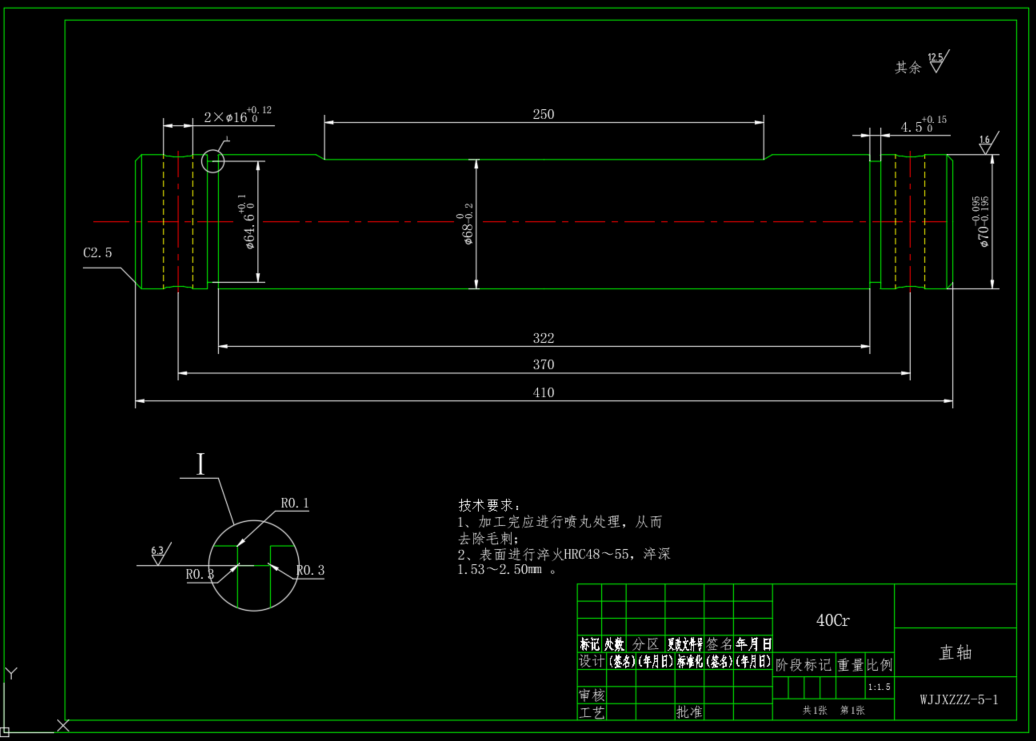Screen dimensions: 1036x741
Task: Click the 6.3 roughness symbol
Action: click(x=160, y=553)
